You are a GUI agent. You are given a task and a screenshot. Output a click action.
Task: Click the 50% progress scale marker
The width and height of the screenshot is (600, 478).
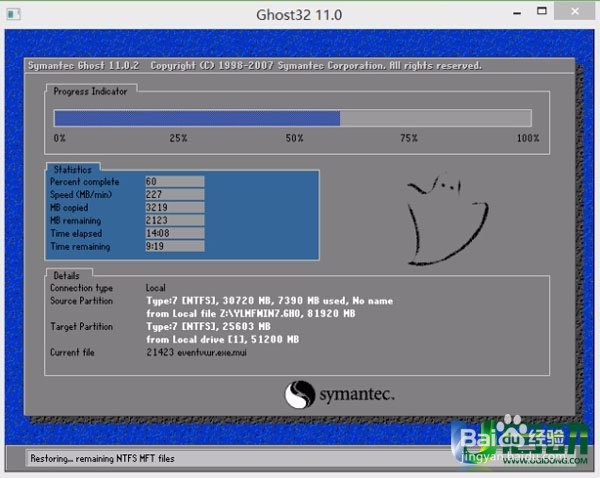(294, 138)
